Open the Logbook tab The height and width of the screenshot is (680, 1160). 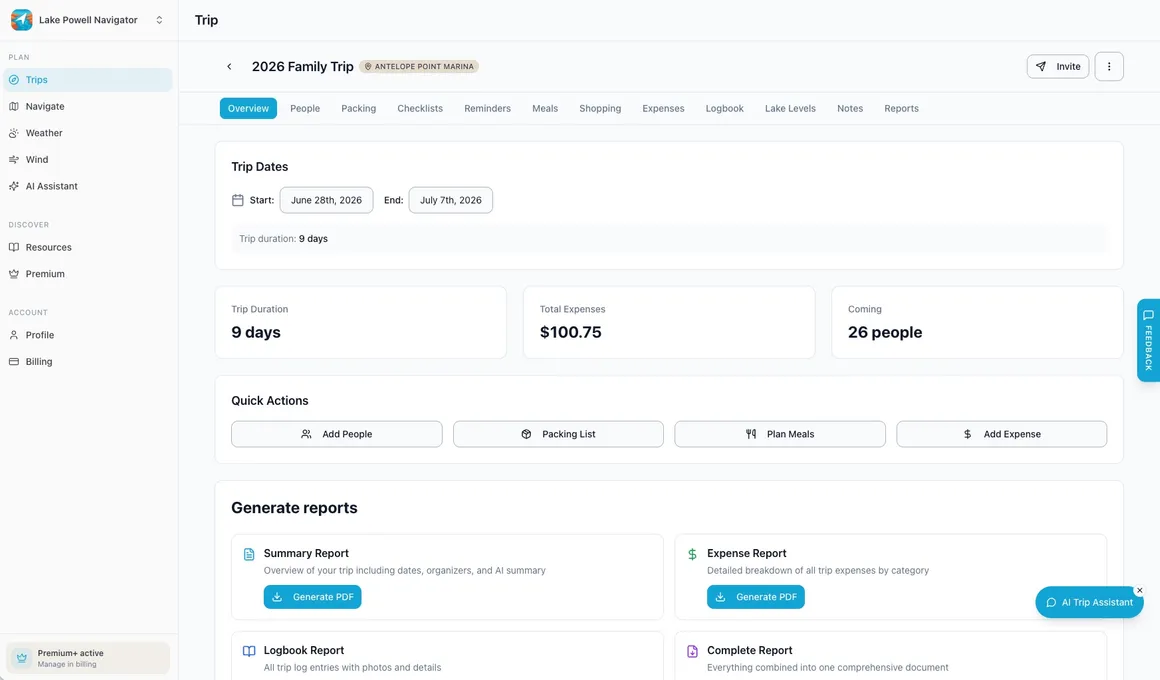tap(725, 108)
